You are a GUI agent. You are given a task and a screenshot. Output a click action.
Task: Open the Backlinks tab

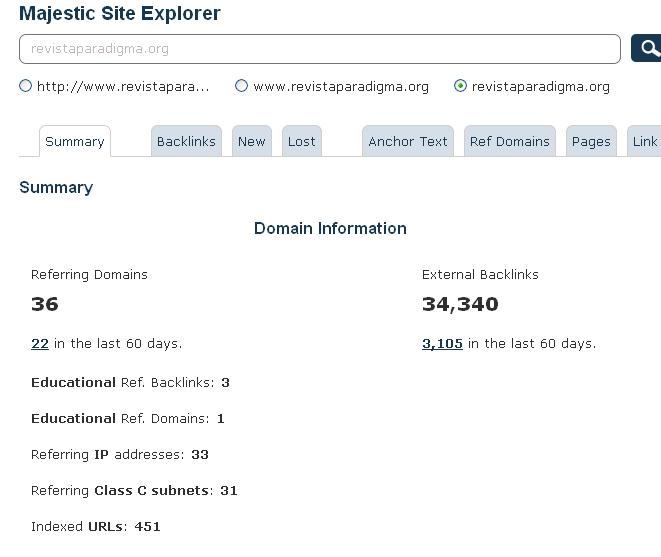[186, 141]
